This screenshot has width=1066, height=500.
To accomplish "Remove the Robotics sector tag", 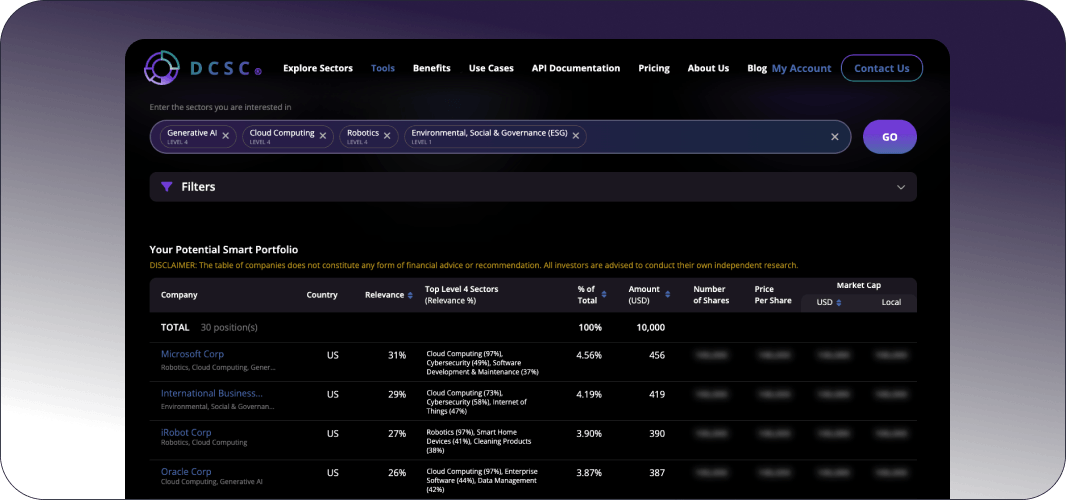I will tap(387, 136).
